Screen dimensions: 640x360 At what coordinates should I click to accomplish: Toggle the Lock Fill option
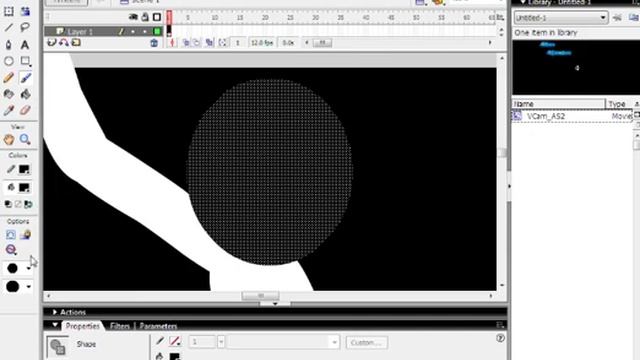[x=25, y=235]
